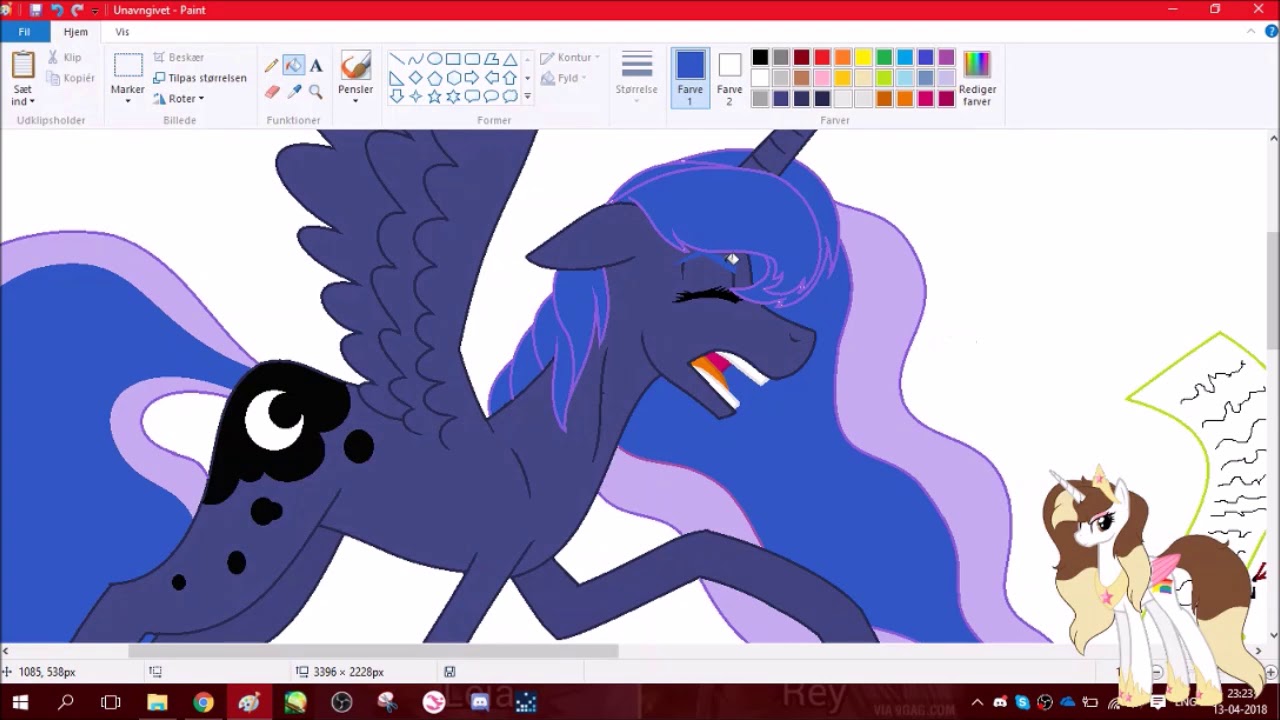This screenshot has height=720, width=1280.
Task: Collapse the ribbon with the chevron
Action: pyautogui.click(x=1251, y=32)
